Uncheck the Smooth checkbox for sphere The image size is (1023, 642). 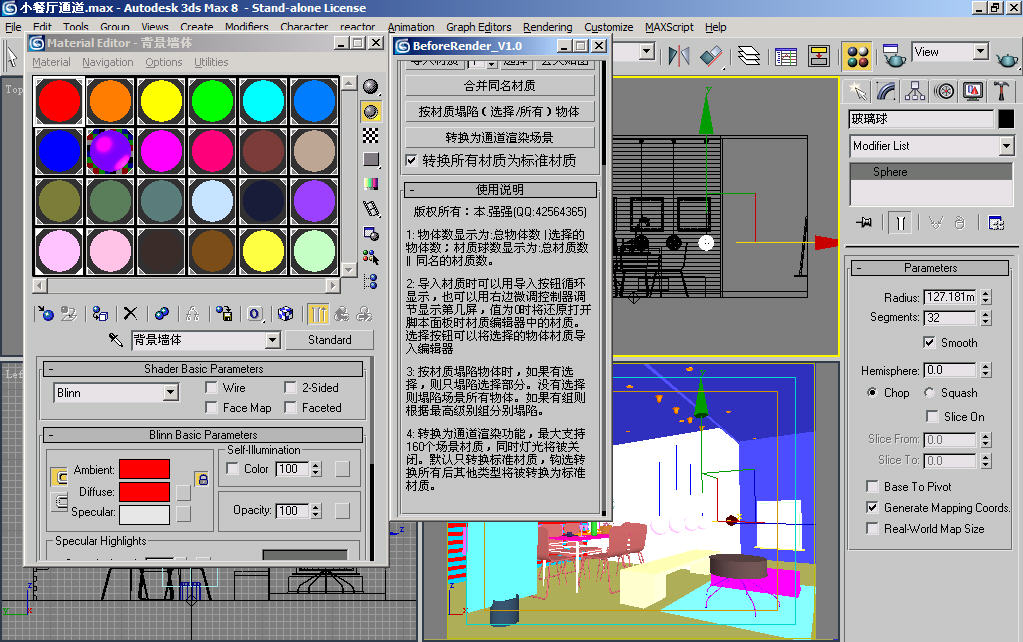pos(929,342)
